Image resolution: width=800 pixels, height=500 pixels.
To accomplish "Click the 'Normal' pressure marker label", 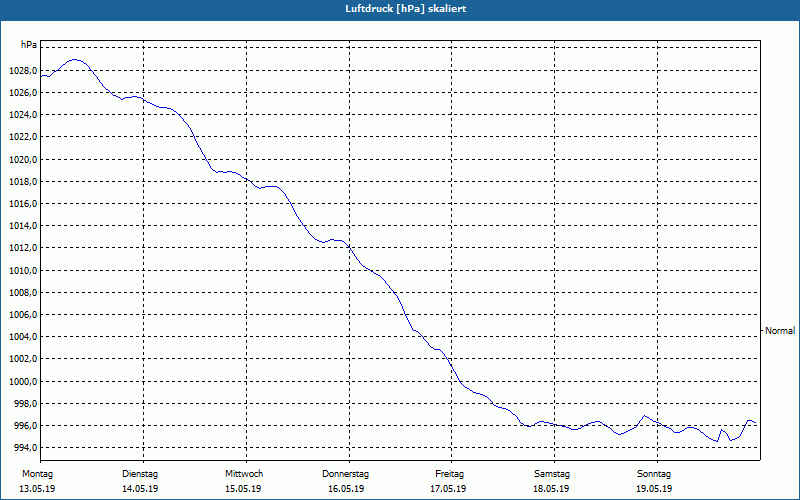I will pyautogui.click(x=780, y=331).
